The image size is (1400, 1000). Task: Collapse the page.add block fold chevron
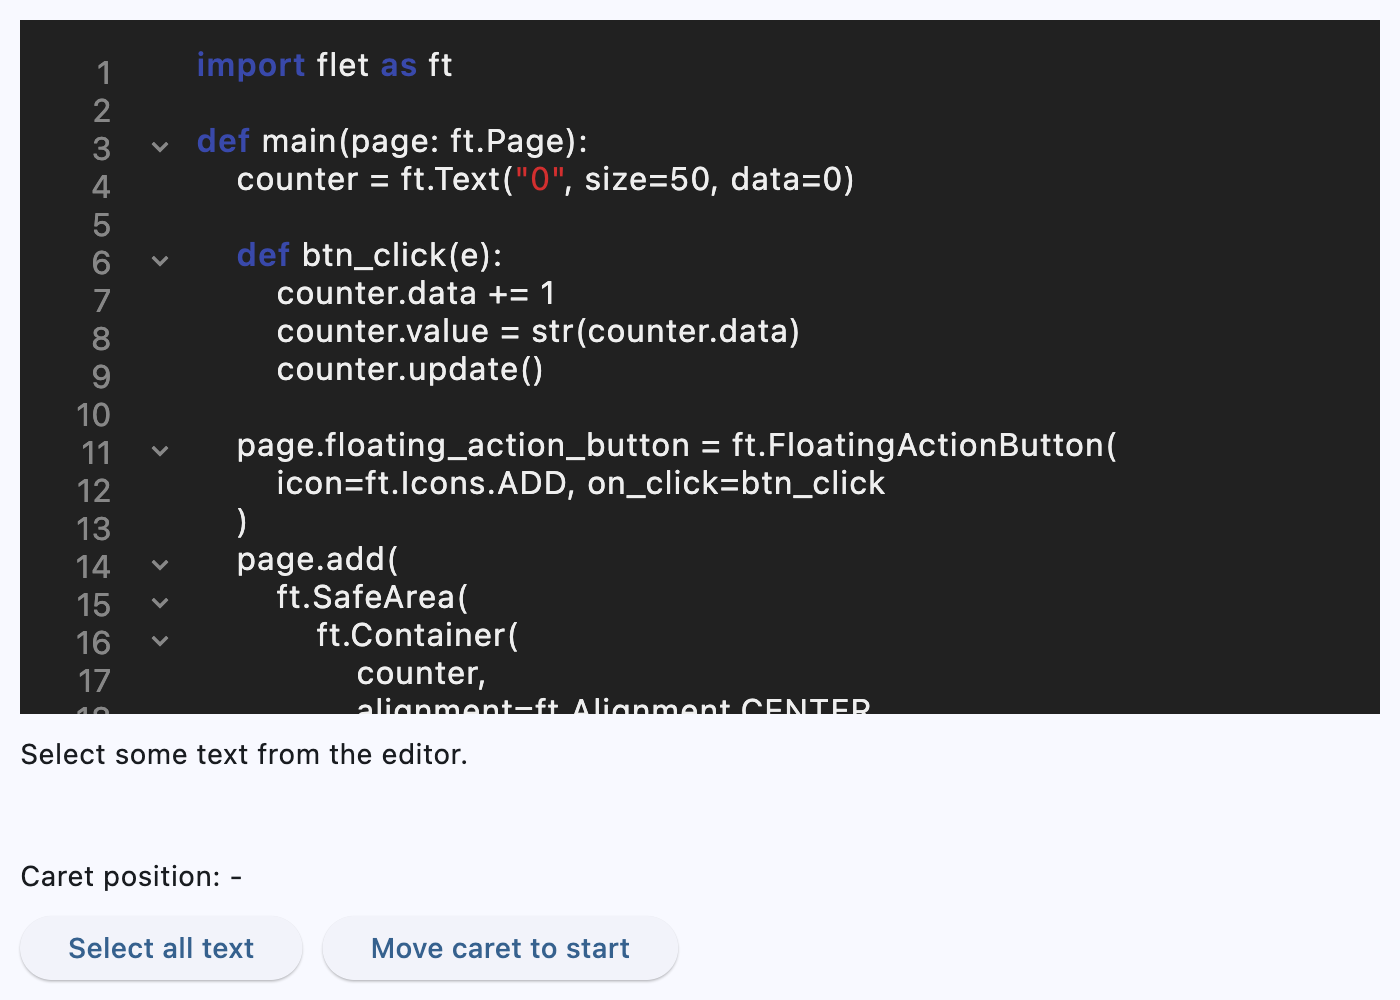coord(159,565)
